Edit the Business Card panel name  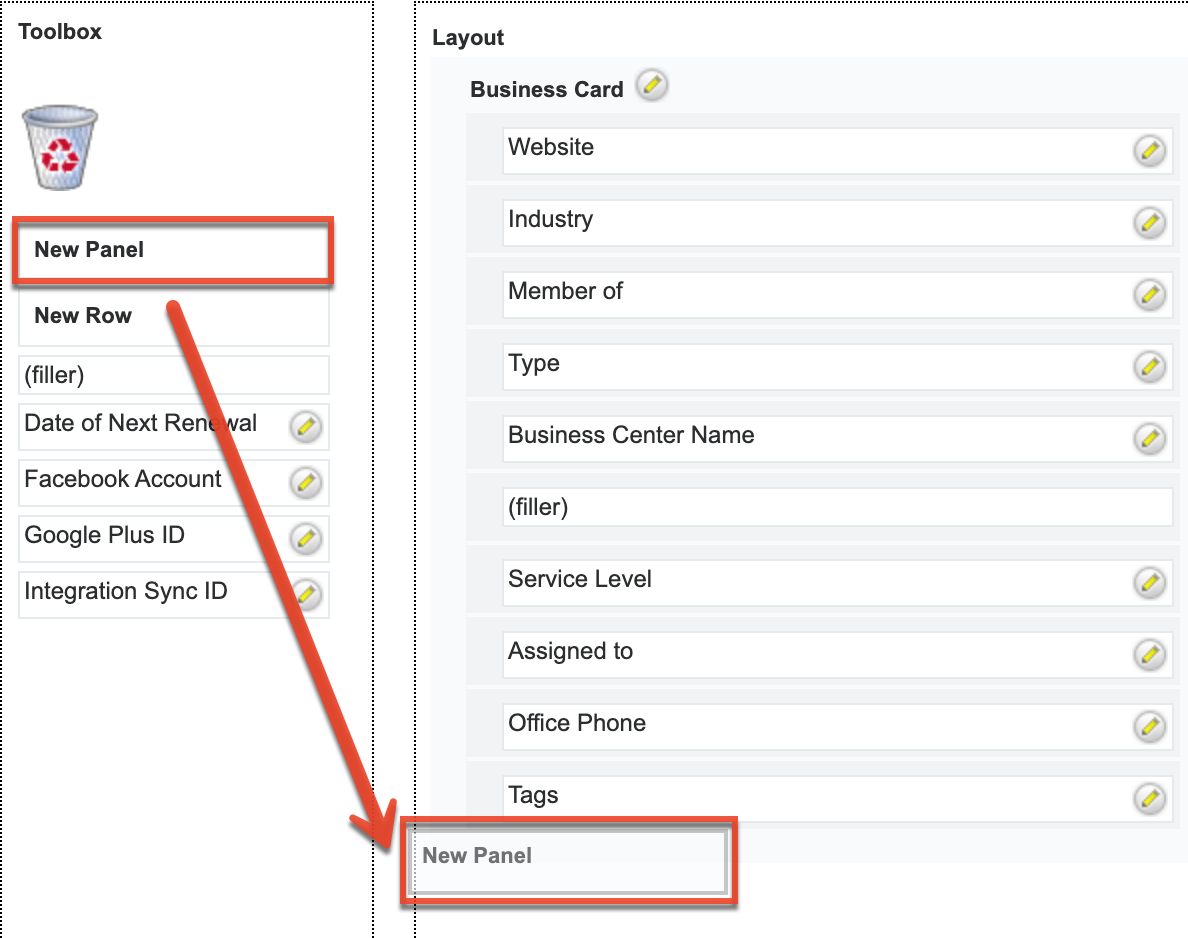pyautogui.click(x=652, y=86)
